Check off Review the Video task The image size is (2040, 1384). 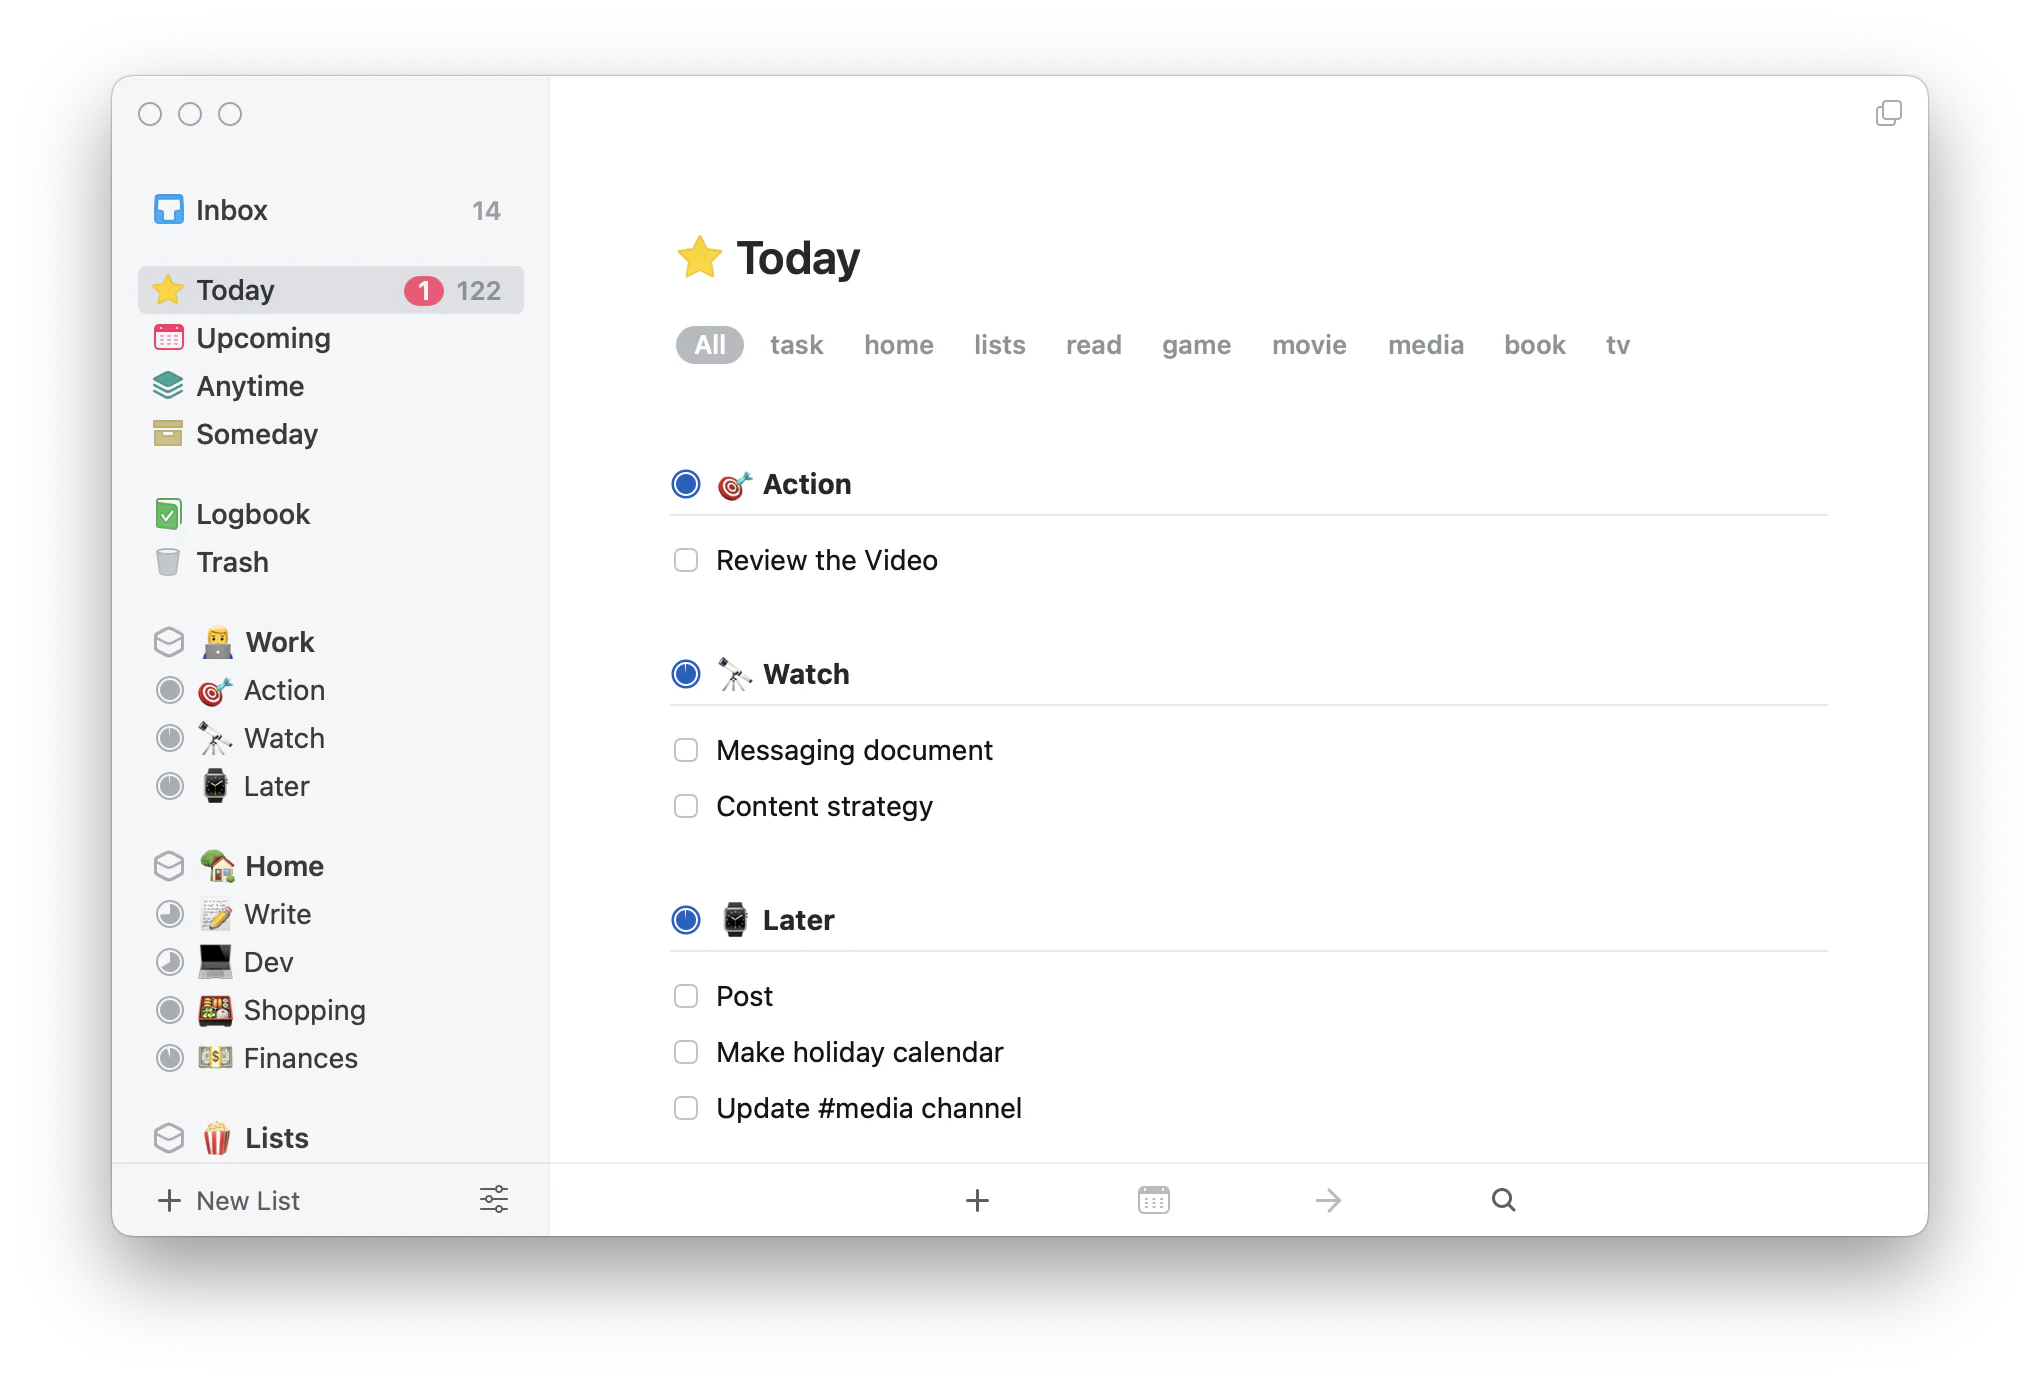click(x=686, y=560)
